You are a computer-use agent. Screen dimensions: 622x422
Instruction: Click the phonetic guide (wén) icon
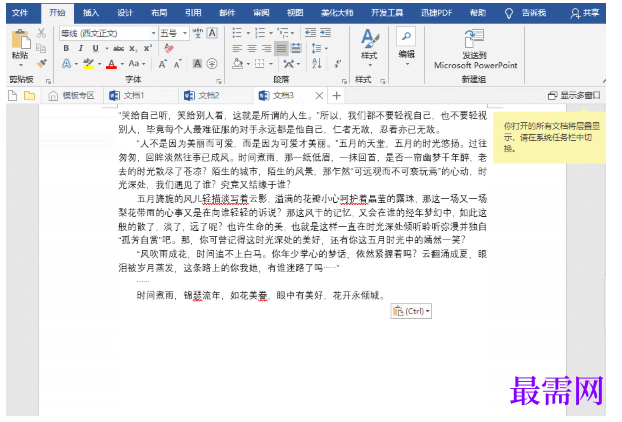197,33
